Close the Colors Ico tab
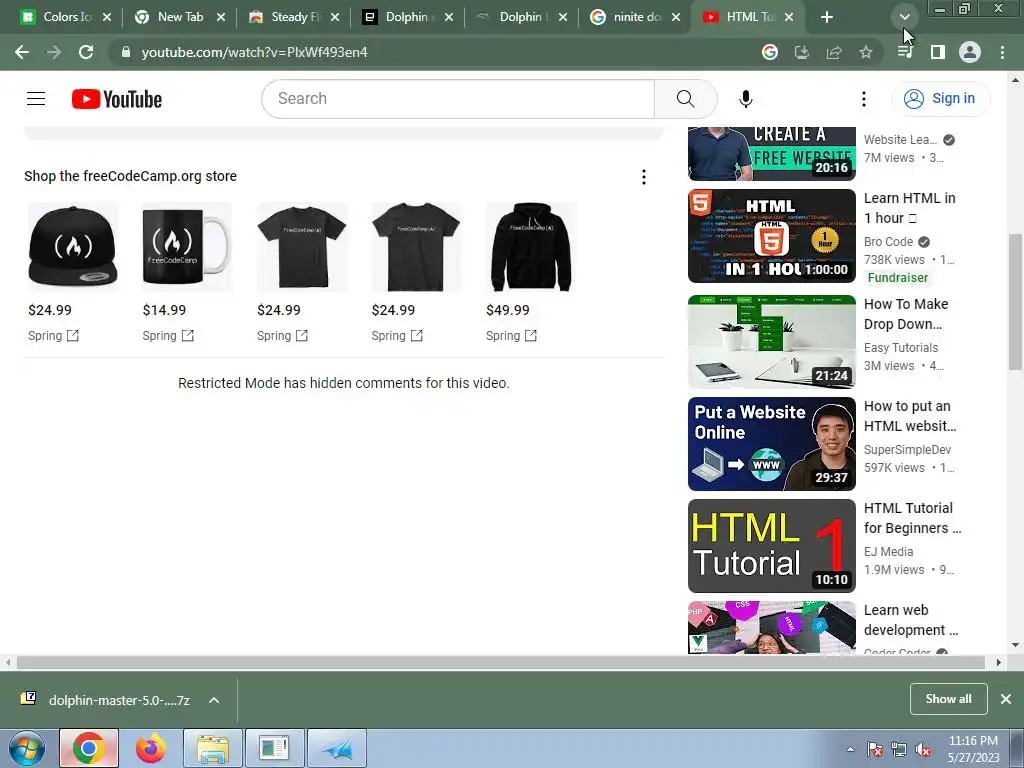The width and height of the screenshot is (1024, 768). pos(107,18)
